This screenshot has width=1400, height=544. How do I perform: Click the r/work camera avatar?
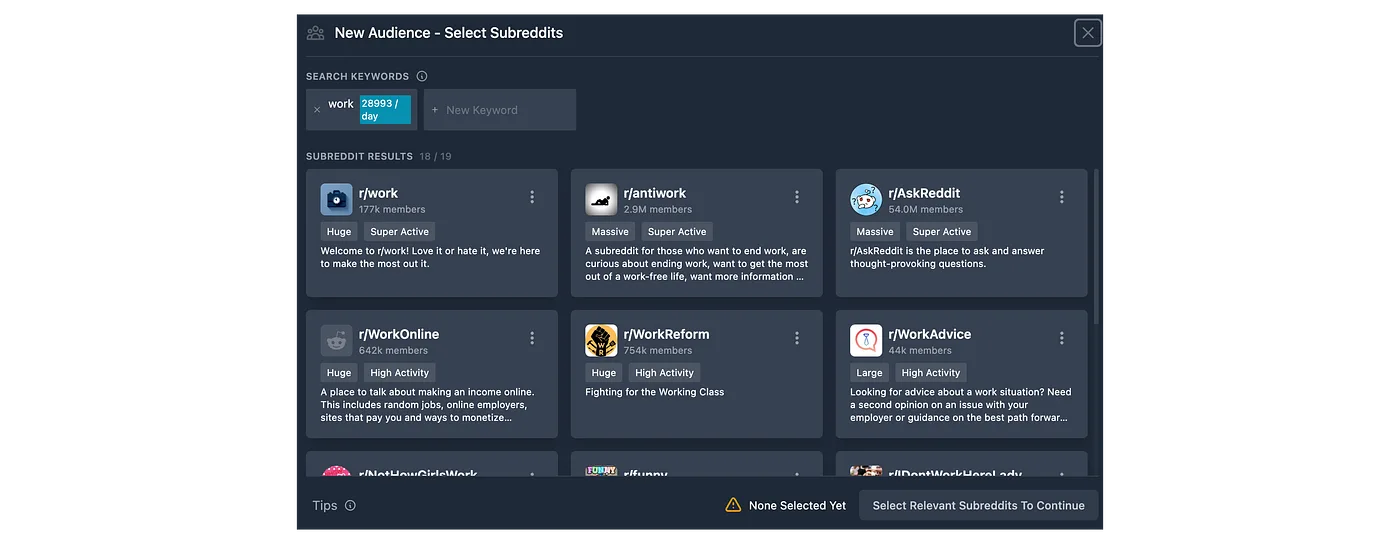tap(336, 199)
